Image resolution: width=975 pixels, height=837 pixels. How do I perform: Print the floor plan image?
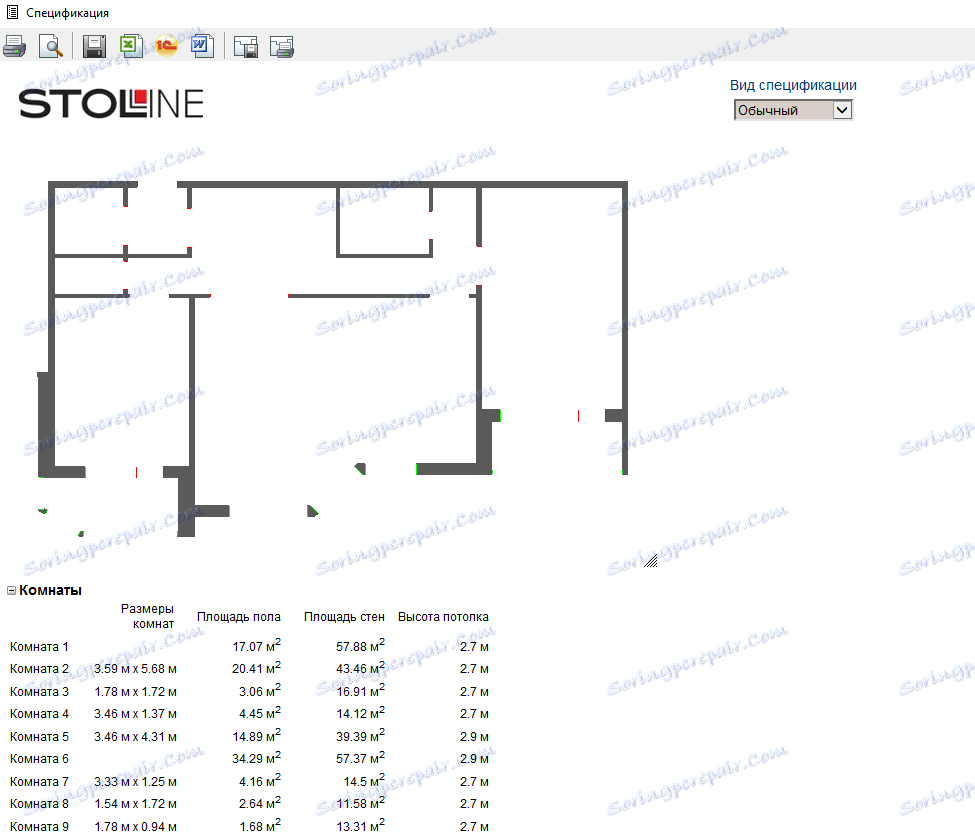pyautogui.click(x=282, y=47)
